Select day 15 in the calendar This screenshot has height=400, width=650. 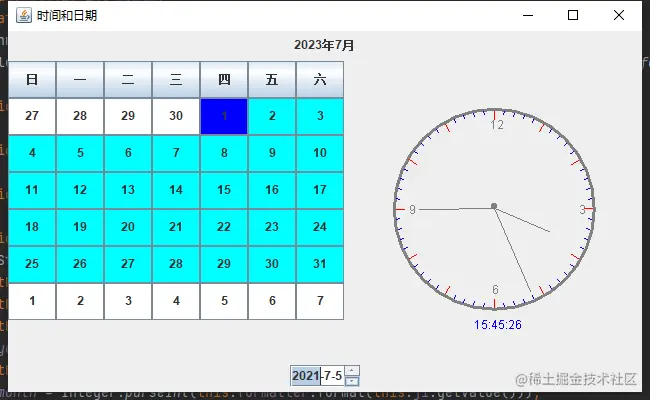point(224,190)
